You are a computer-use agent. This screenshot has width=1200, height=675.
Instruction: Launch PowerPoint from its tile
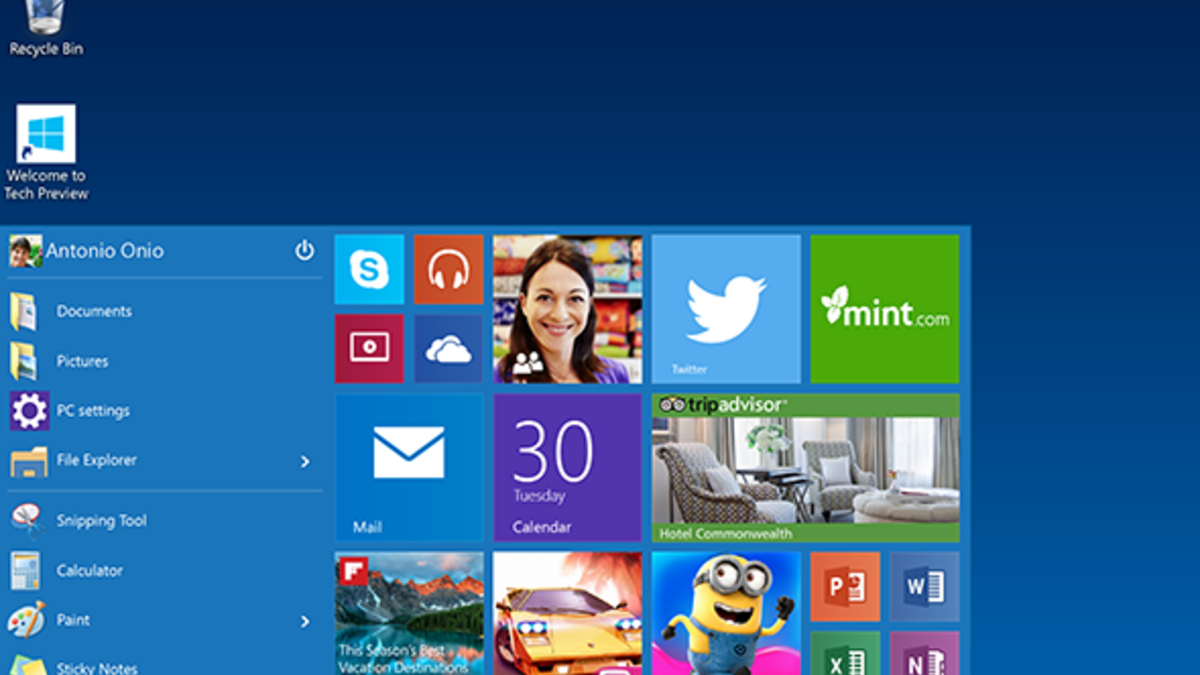(x=845, y=586)
